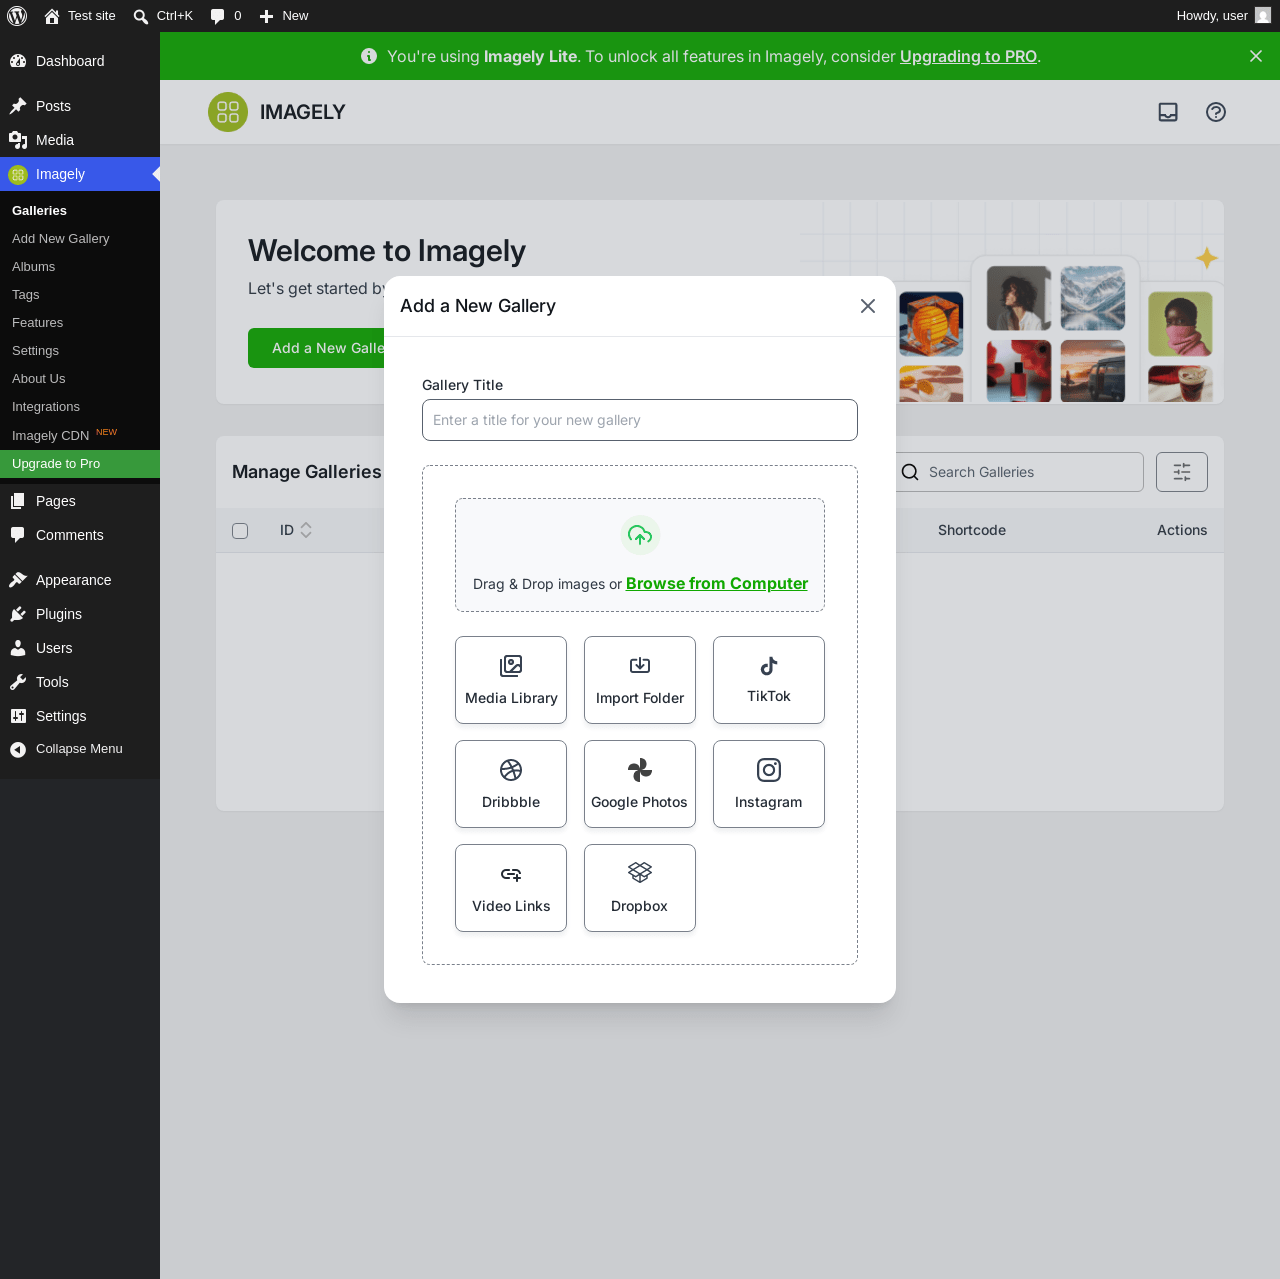Choose Media Library as image source
The width and height of the screenshot is (1280, 1279).
tap(511, 680)
